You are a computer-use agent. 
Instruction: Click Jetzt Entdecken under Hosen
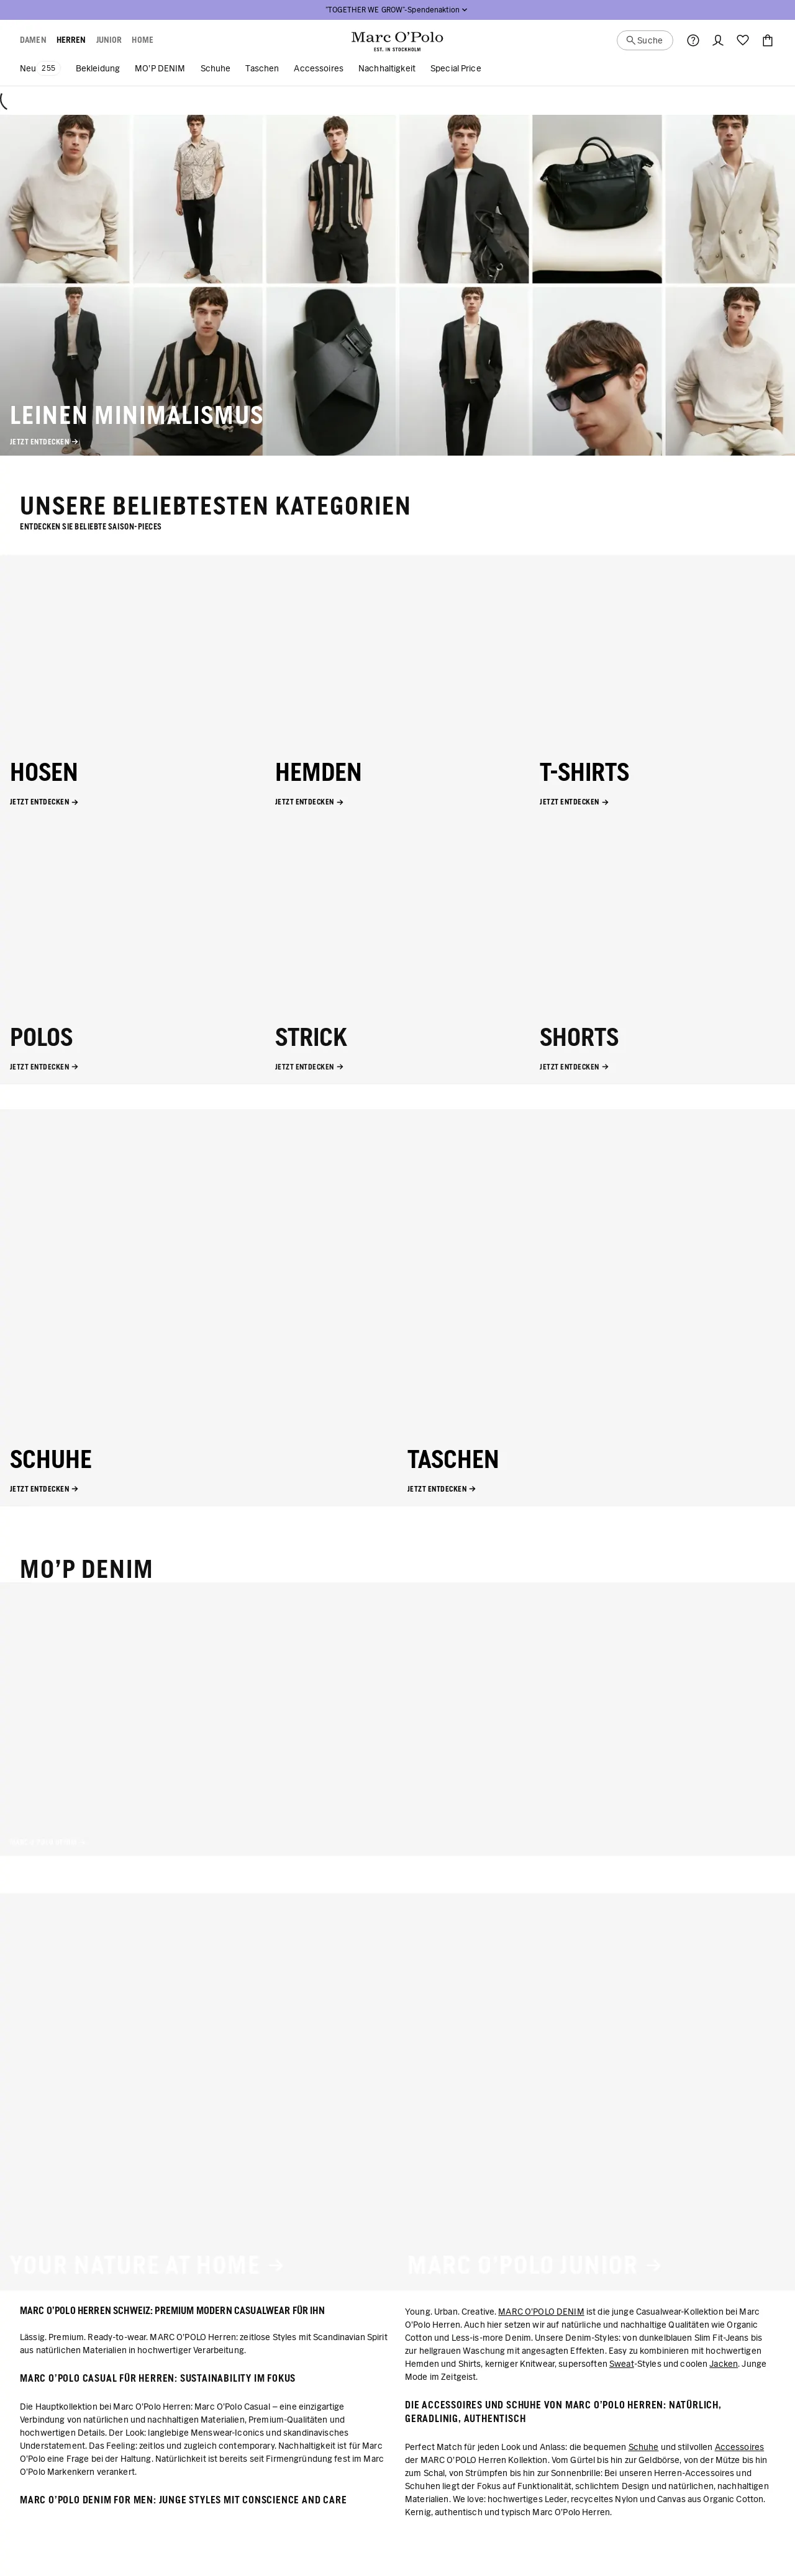44,802
